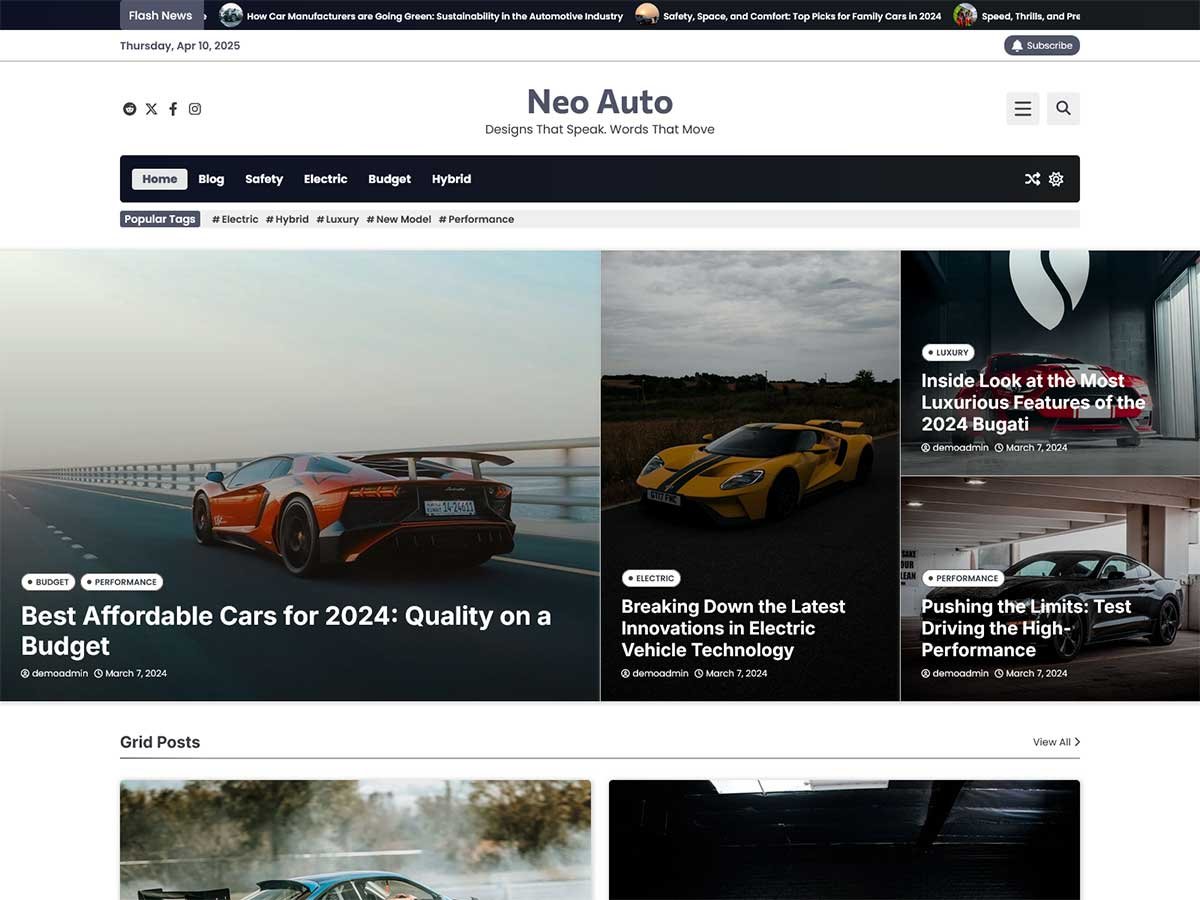
Task: Click View All for Grid Posts
Action: click(1056, 742)
